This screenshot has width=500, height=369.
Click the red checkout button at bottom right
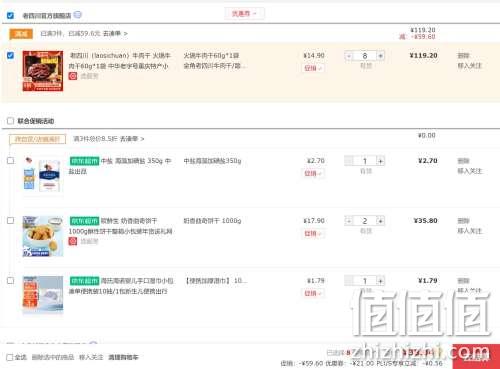pyautogui.click(x=476, y=357)
